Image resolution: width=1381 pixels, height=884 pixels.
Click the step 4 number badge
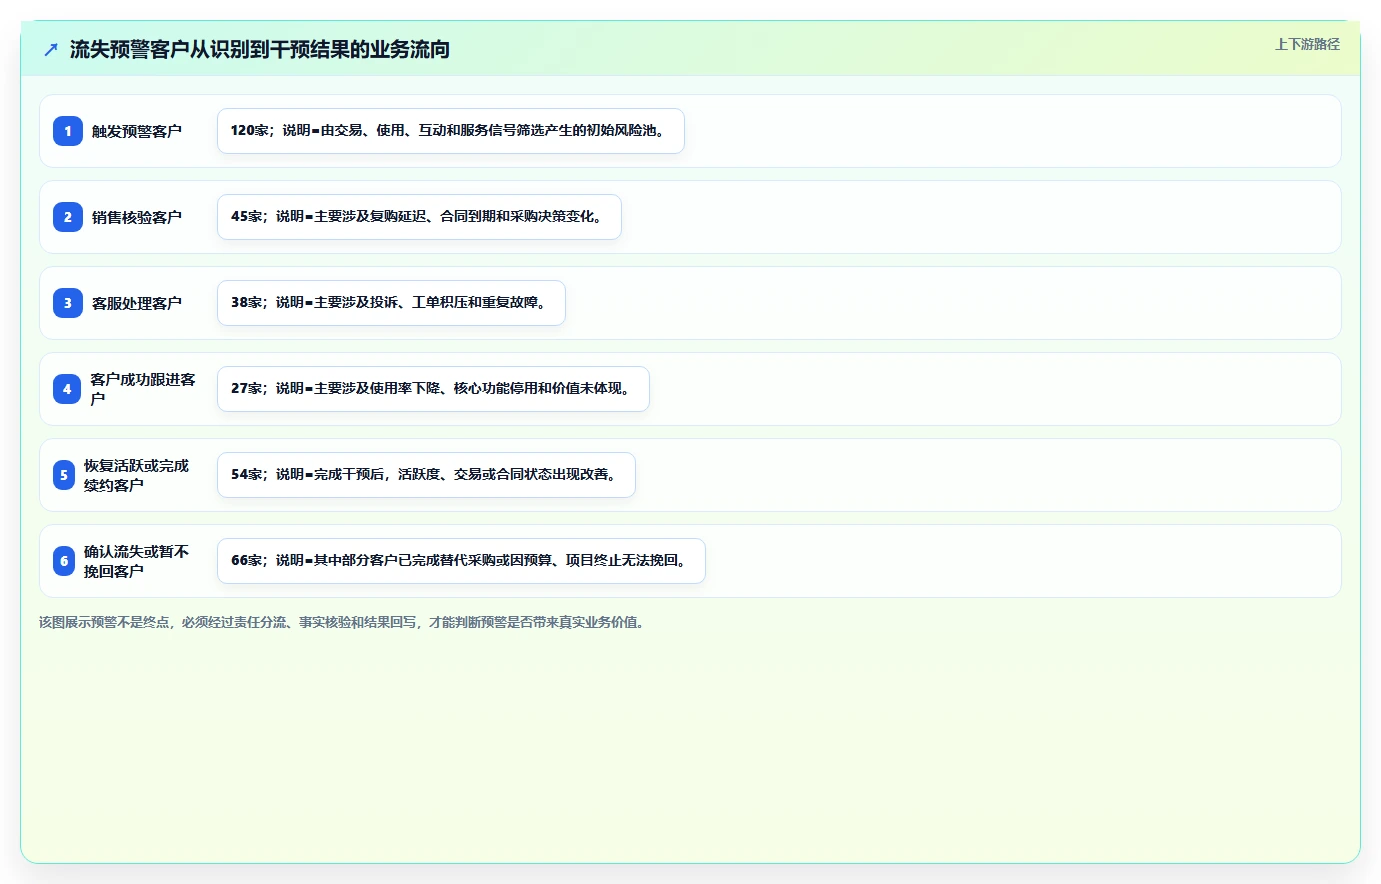(x=67, y=389)
